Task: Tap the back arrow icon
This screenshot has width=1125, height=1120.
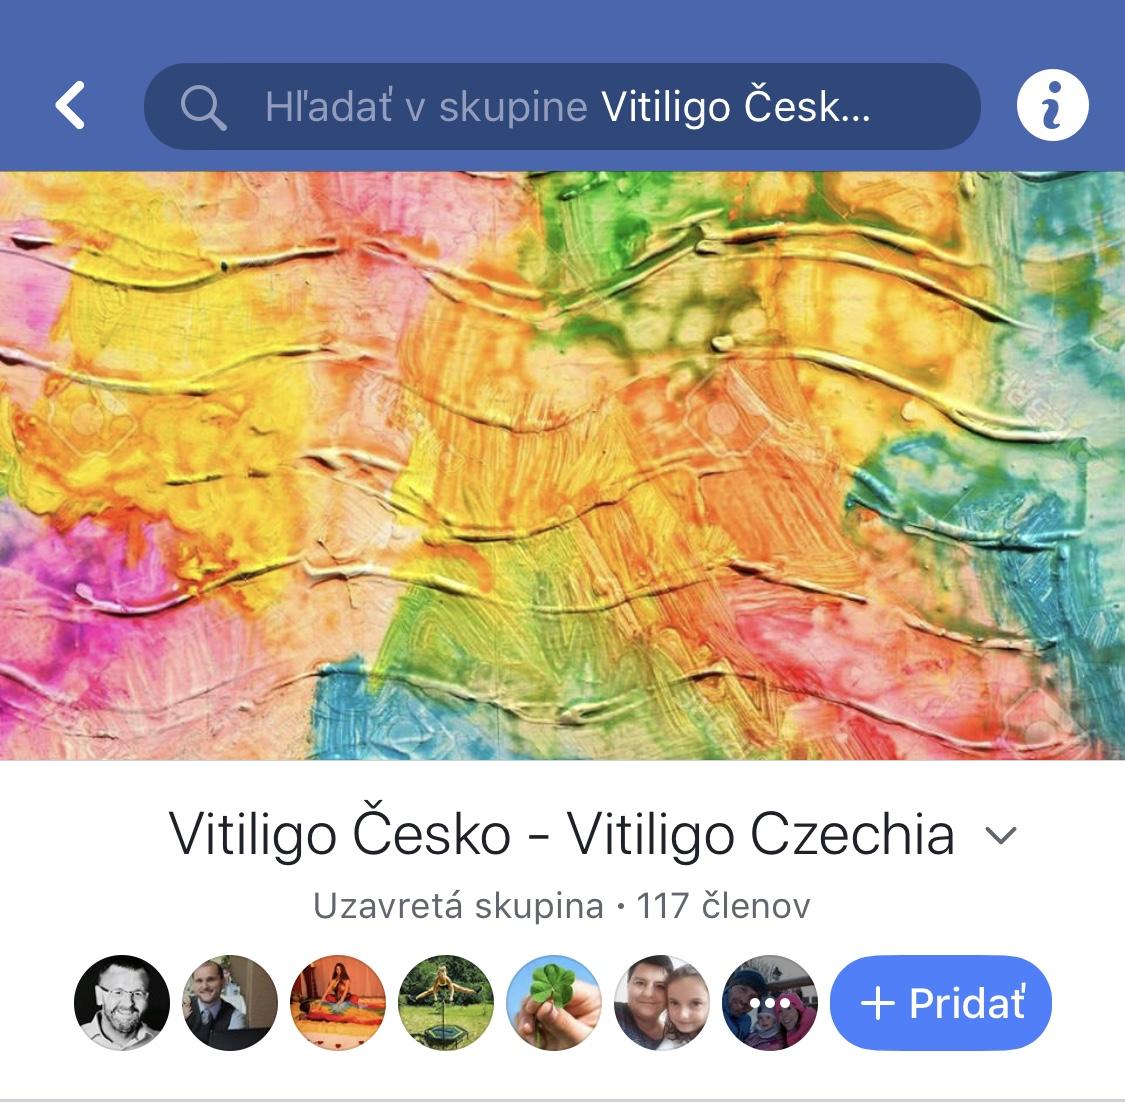Action: (x=70, y=105)
